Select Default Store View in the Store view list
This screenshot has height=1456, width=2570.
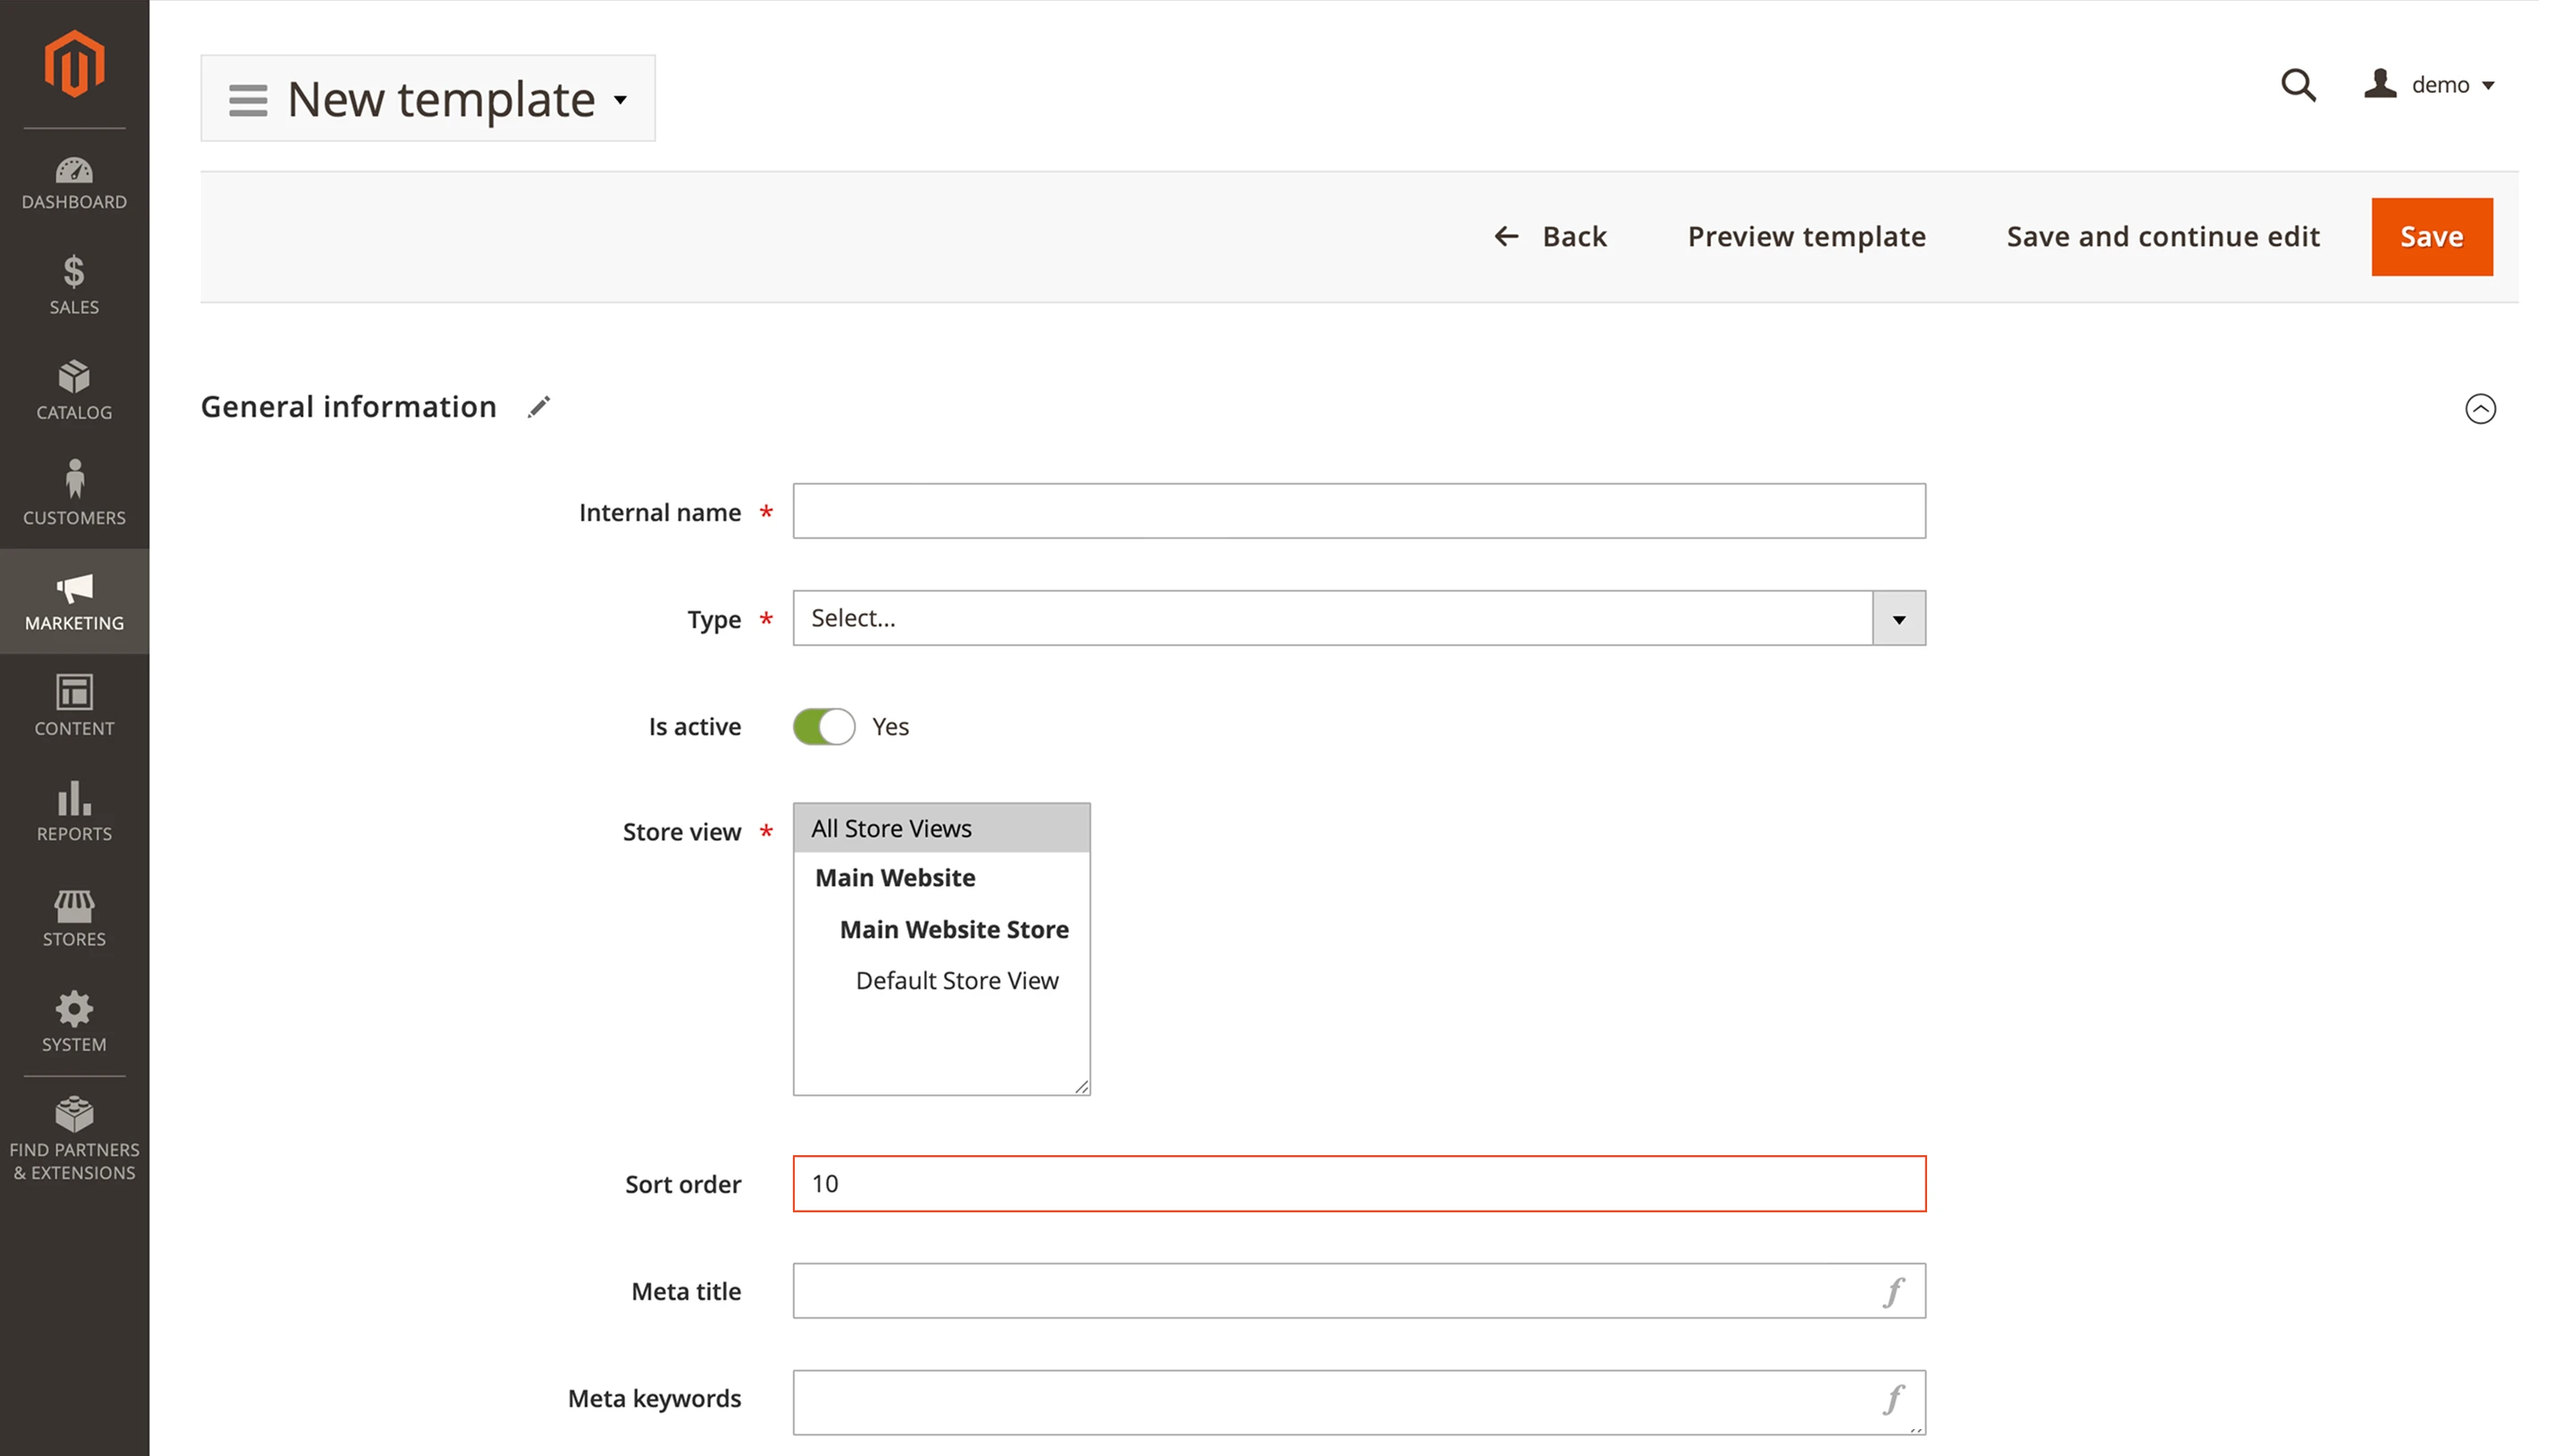(956, 980)
